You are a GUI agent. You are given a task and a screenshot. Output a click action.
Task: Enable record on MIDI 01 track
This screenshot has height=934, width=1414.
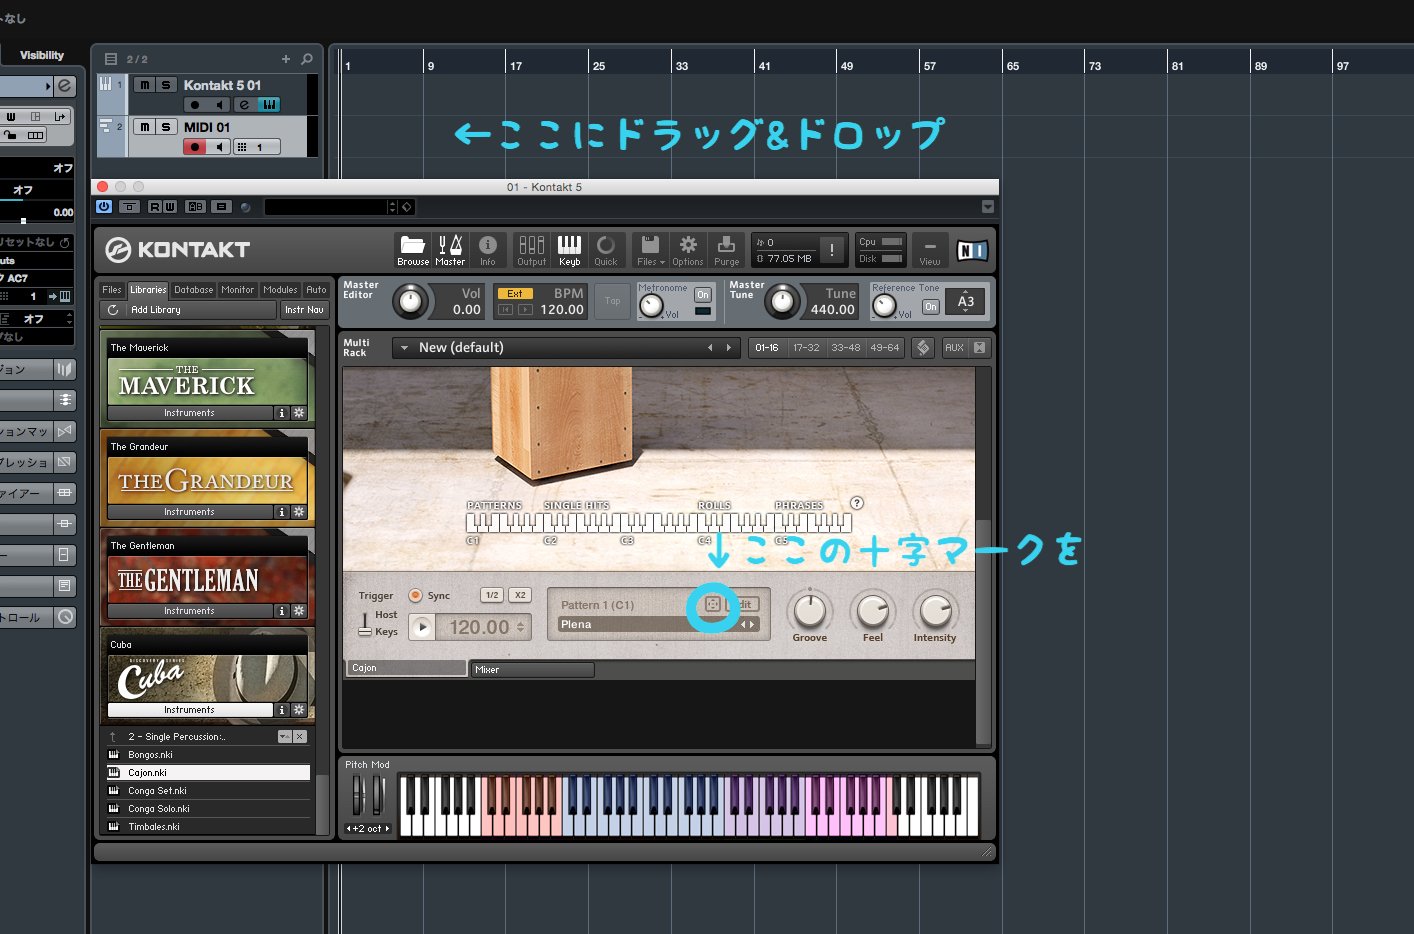(x=195, y=147)
